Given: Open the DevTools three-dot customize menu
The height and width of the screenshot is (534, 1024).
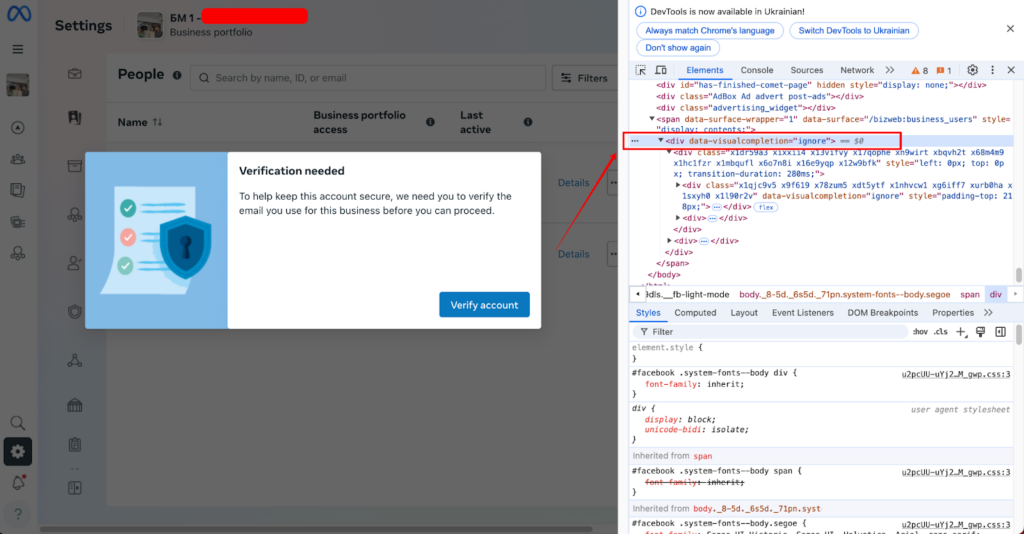Looking at the screenshot, I should coord(993,70).
